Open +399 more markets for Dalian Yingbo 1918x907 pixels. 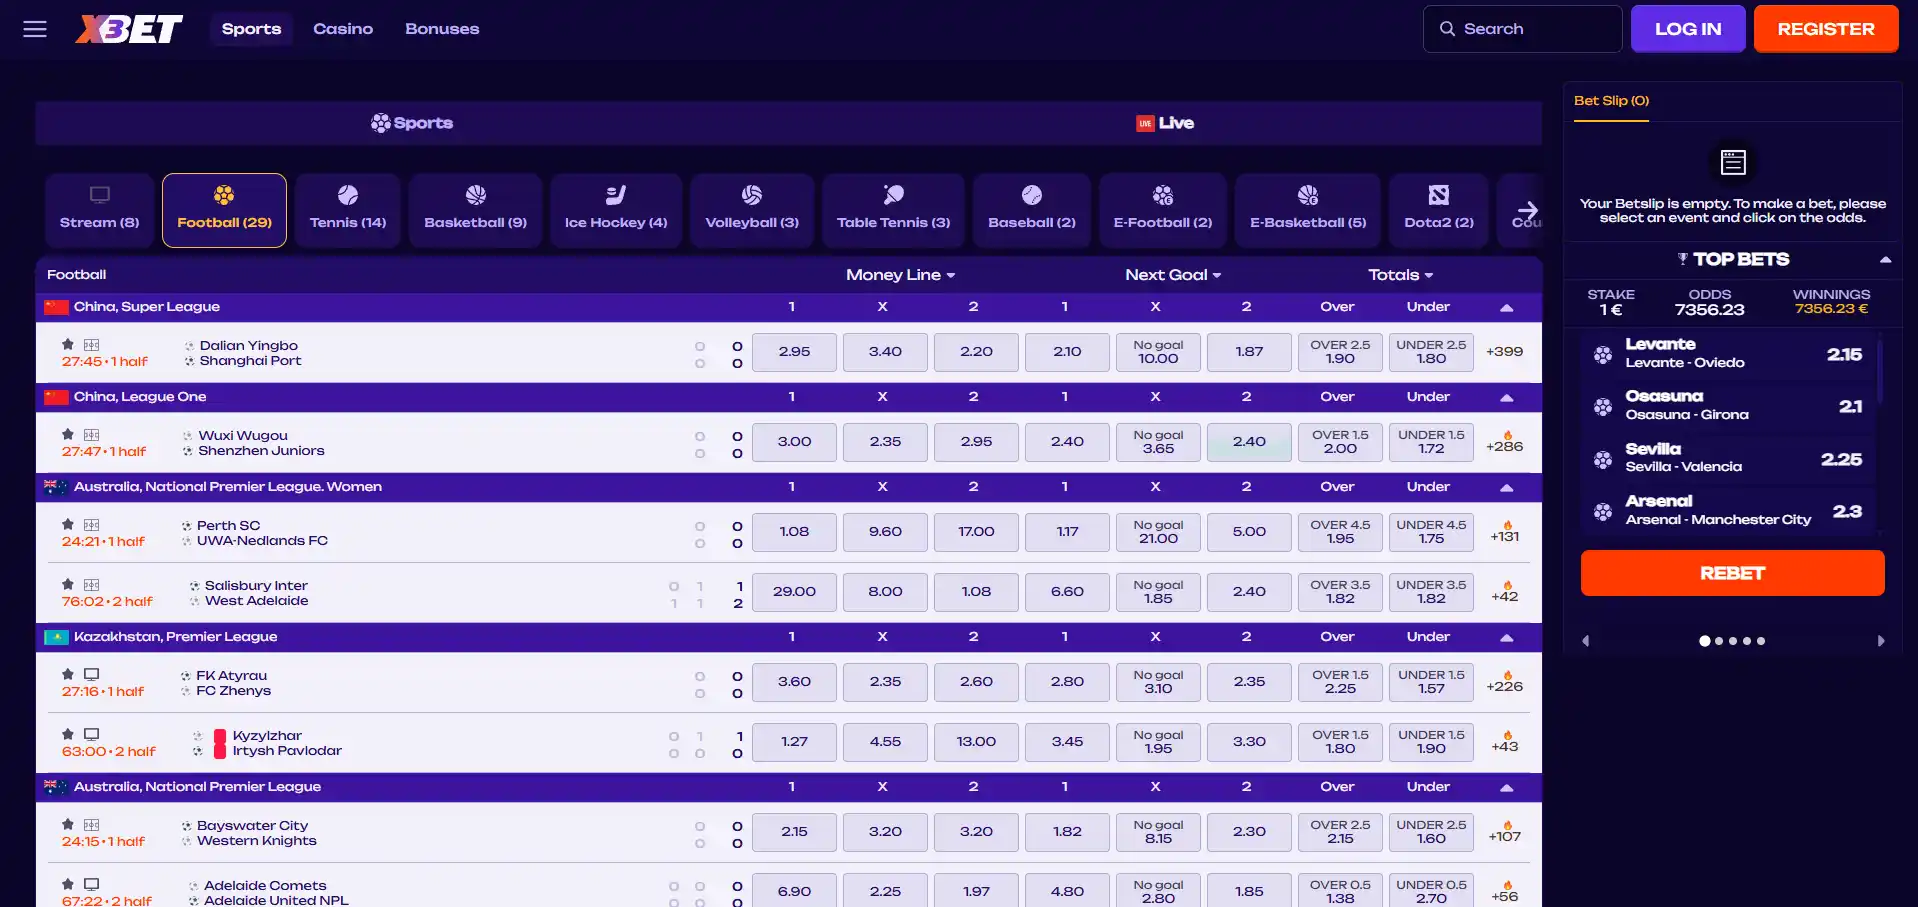(x=1504, y=352)
